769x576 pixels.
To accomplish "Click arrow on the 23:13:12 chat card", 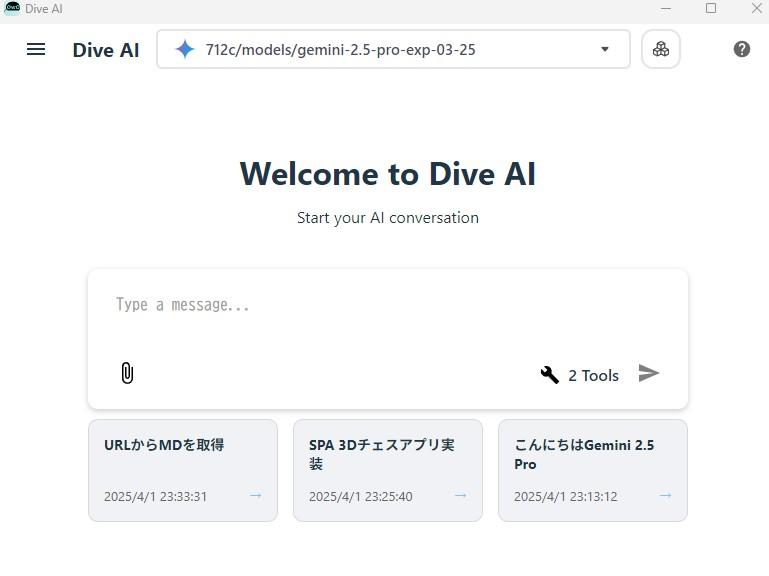I will click(666, 496).
